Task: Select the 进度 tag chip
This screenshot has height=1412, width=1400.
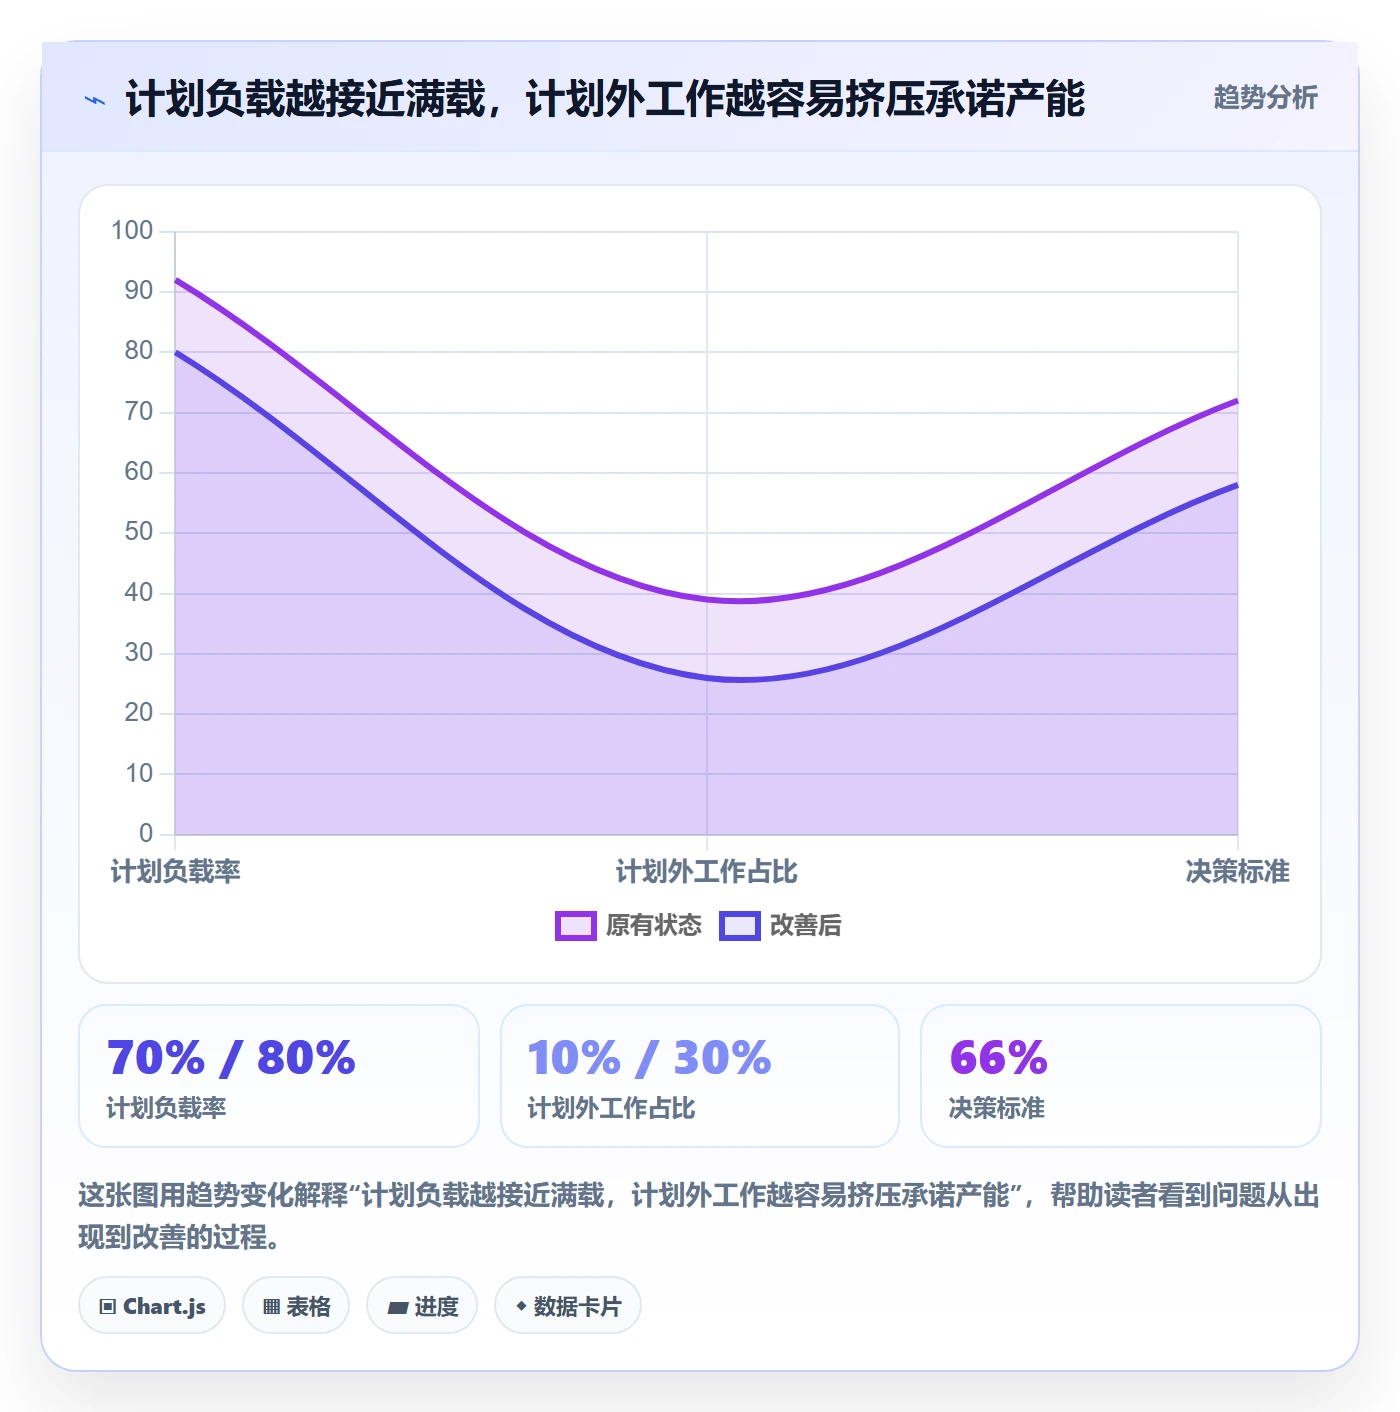Action: click(x=422, y=1305)
